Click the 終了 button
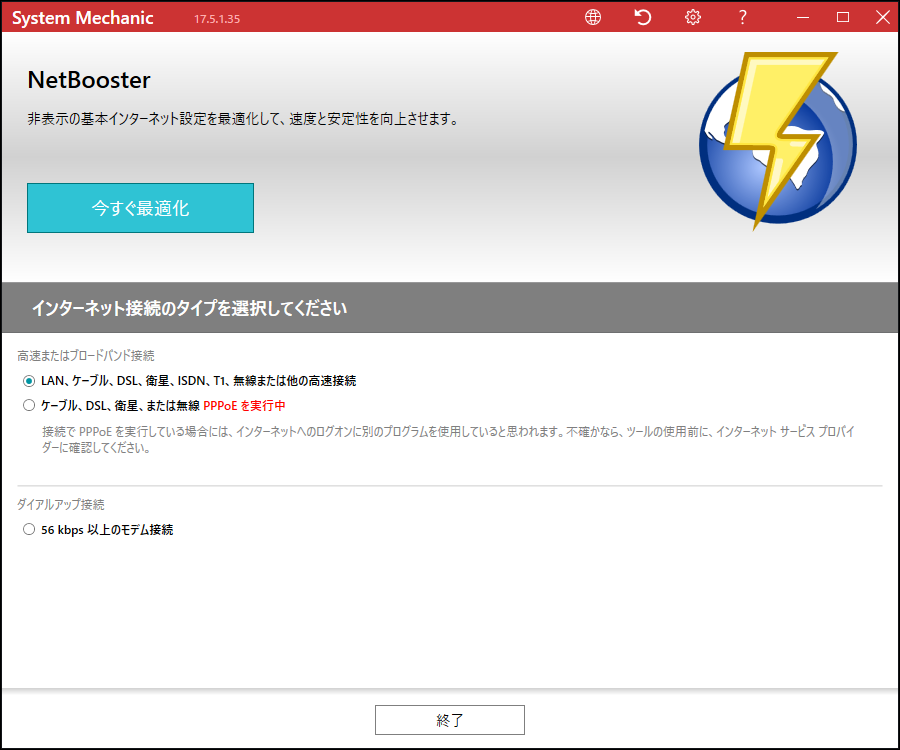This screenshot has height=750, width=900. coord(449,720)
